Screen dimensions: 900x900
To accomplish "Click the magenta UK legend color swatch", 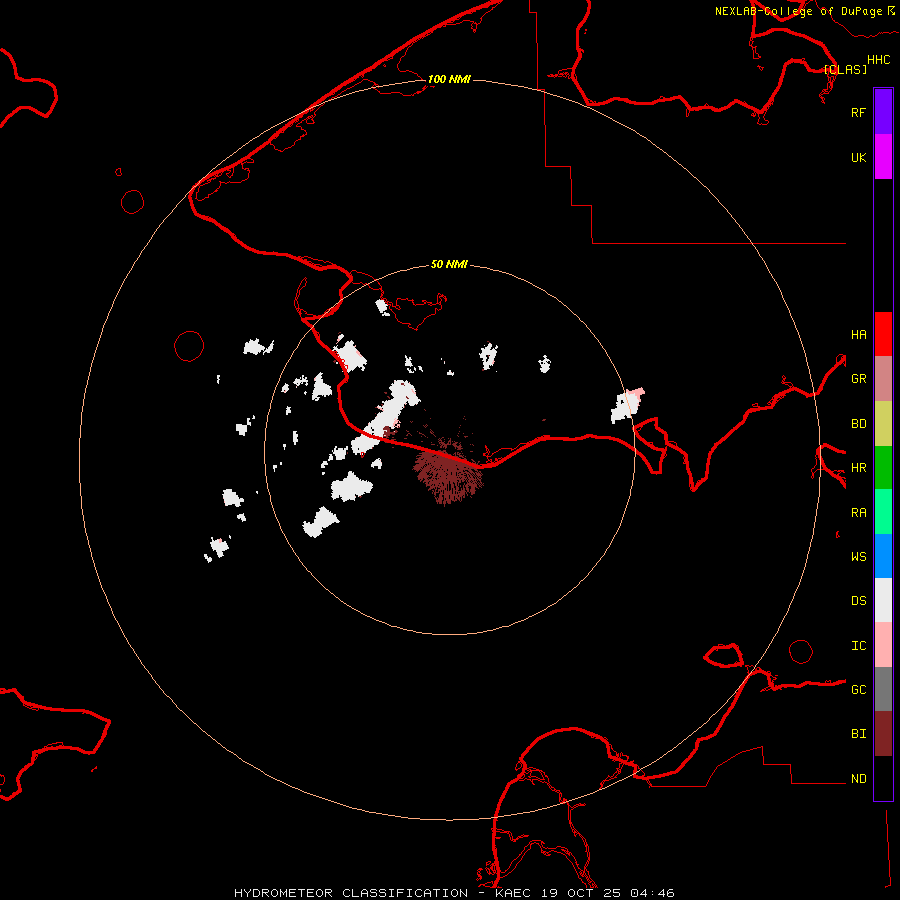I will 883,157.
